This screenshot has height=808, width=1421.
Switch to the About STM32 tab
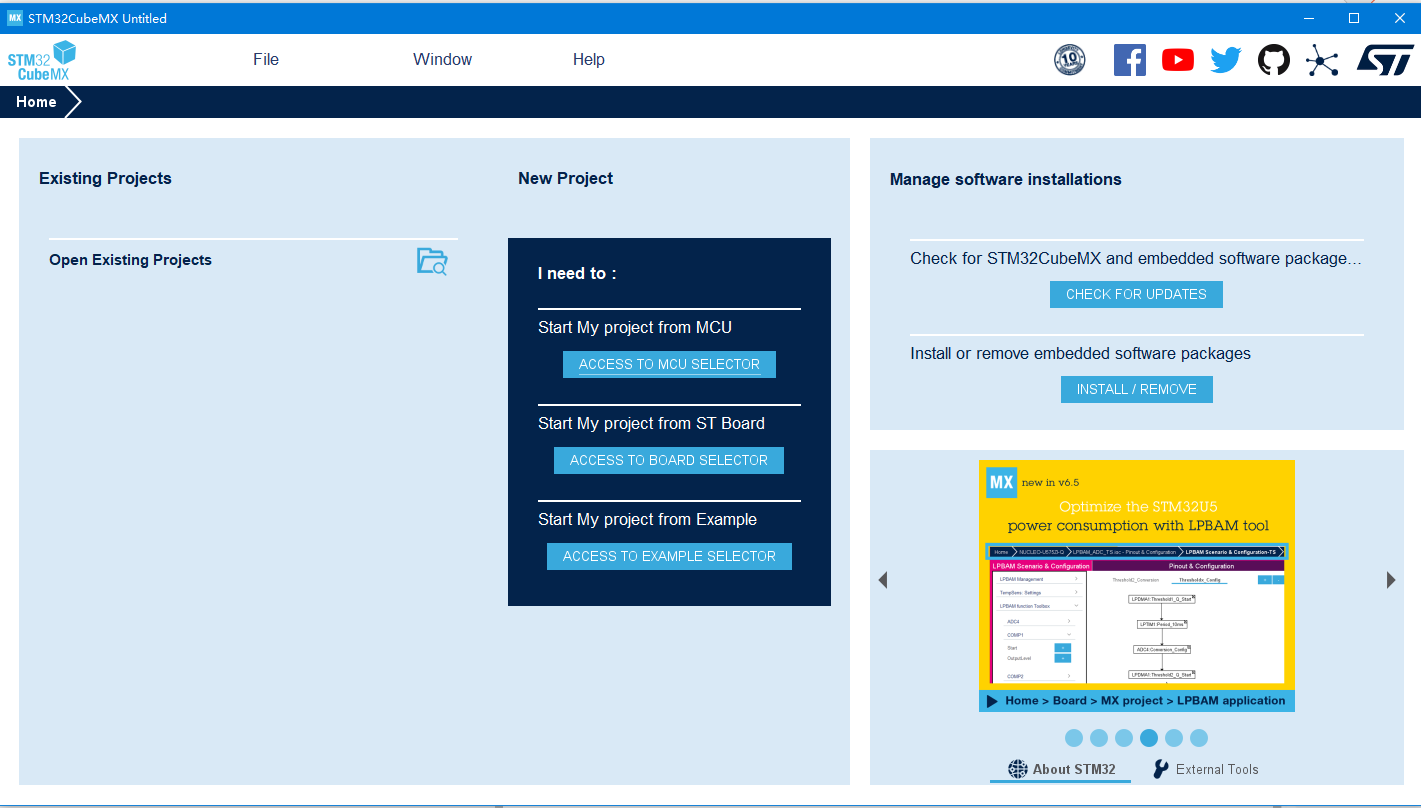coord(1061,769)
